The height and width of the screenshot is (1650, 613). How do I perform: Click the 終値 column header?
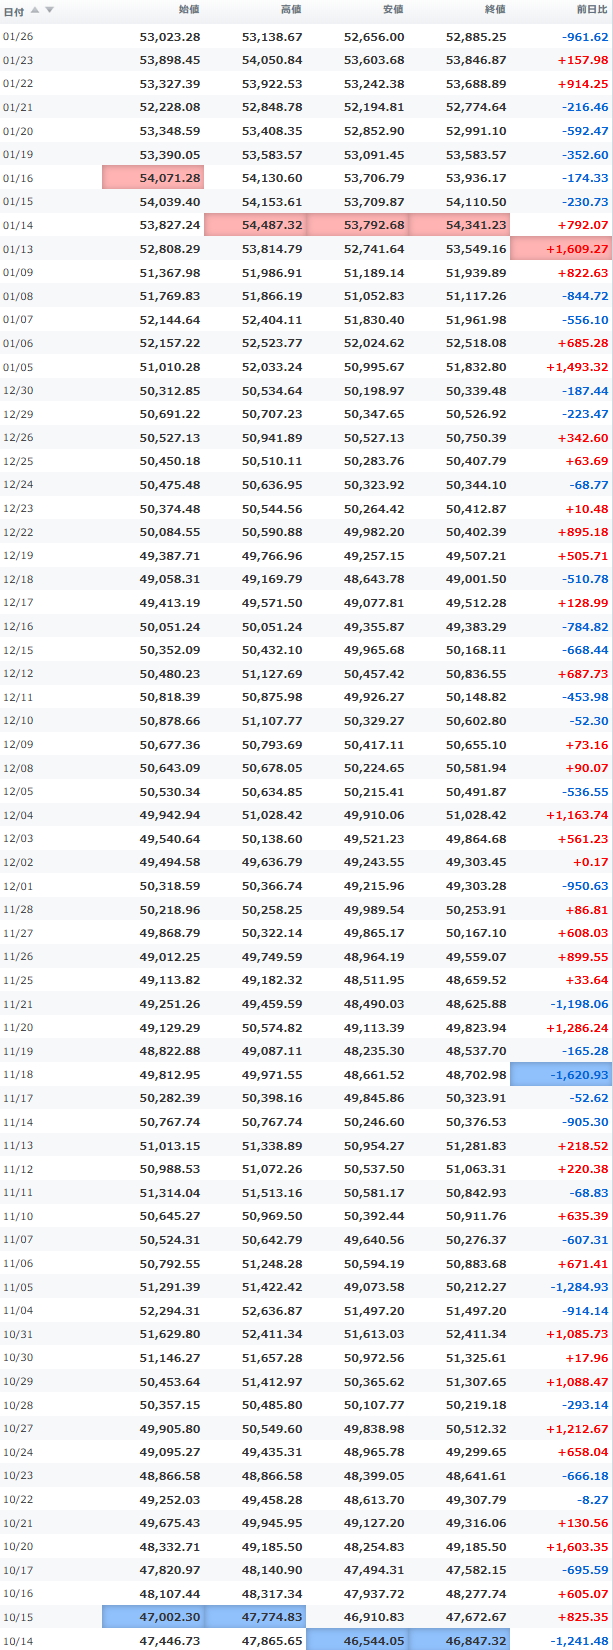(494, 10)
